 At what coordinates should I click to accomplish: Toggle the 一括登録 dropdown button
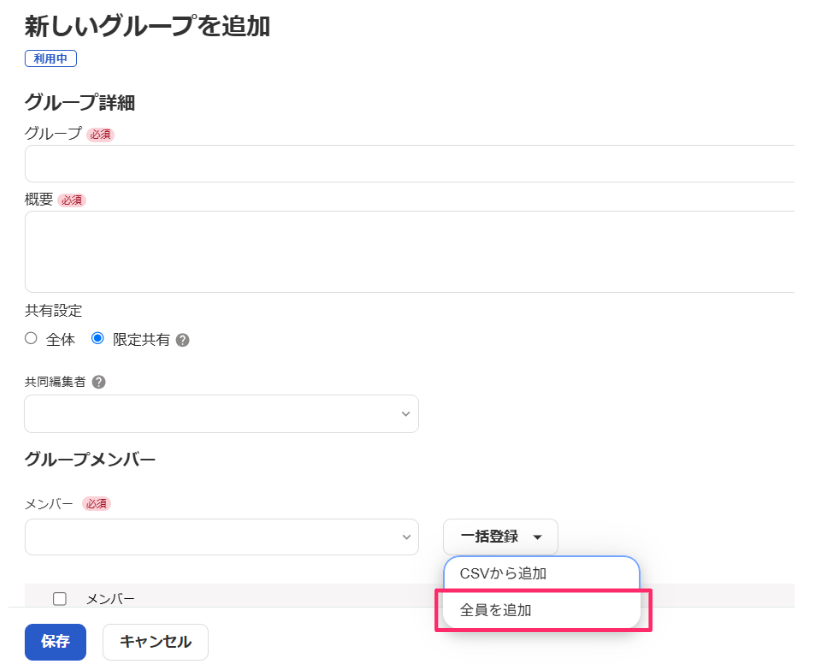(500, 537)
